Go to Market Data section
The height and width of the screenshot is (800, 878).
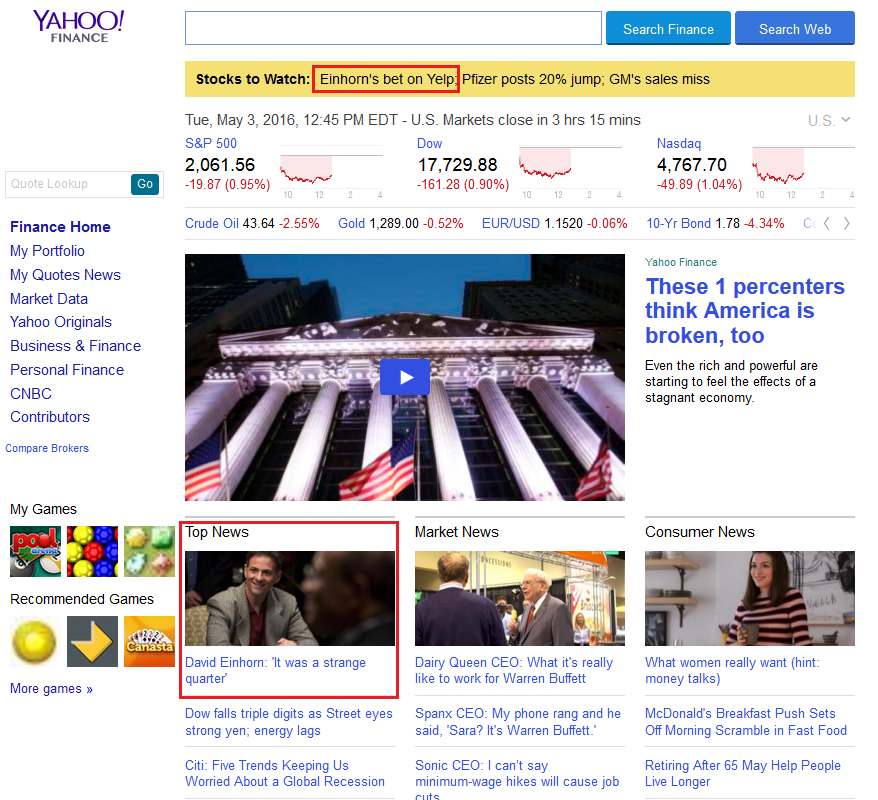49,299
